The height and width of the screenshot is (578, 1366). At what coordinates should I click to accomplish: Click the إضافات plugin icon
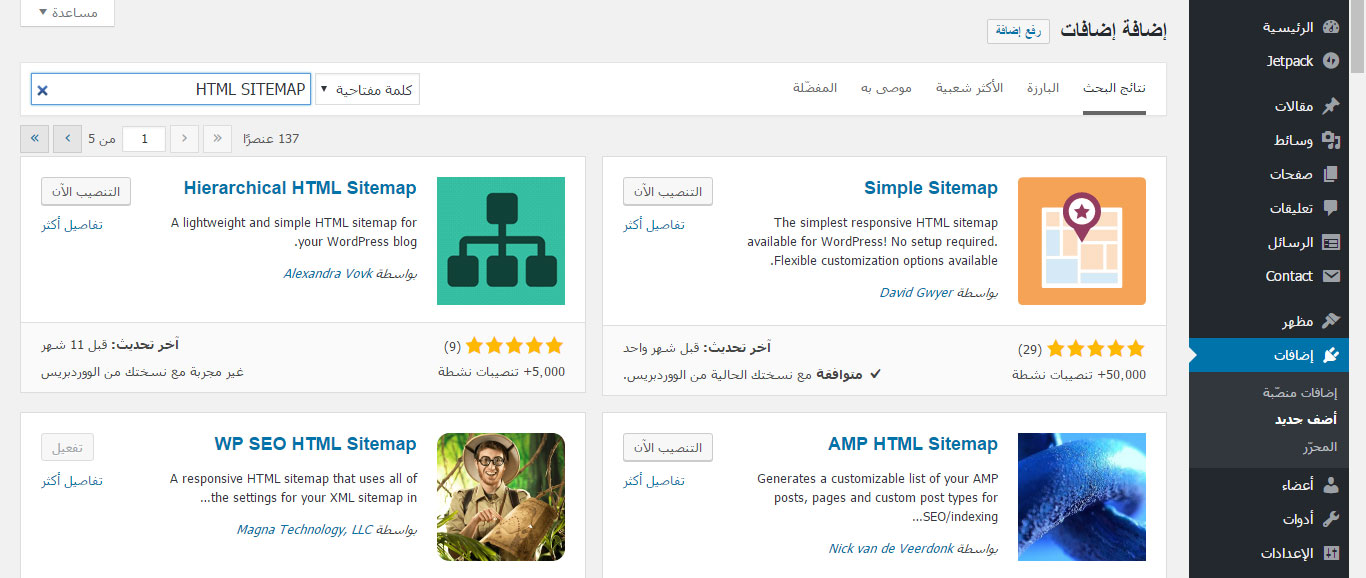pos(1330,355)
